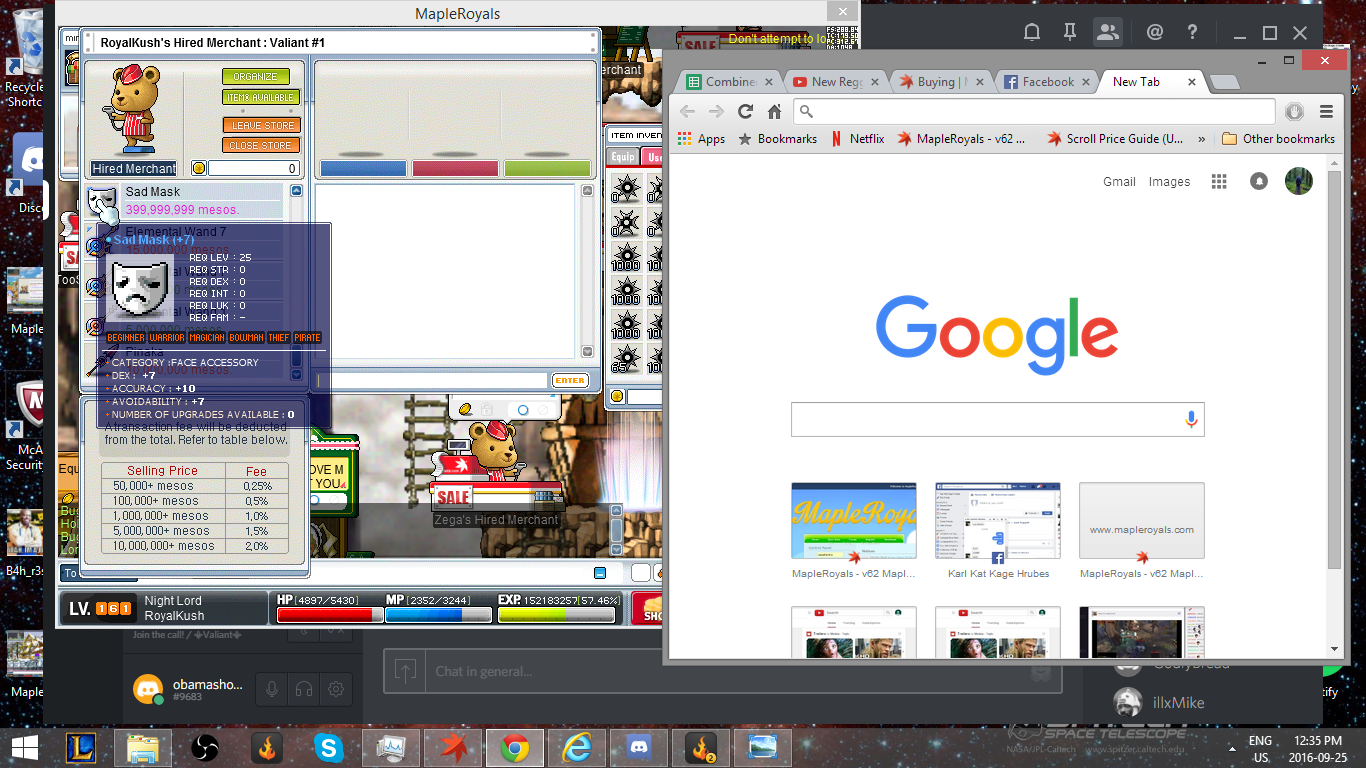Click the ITEMS AVAILABLE button
The width and height of the screenshot is (1366, 768).
[261, 97]
